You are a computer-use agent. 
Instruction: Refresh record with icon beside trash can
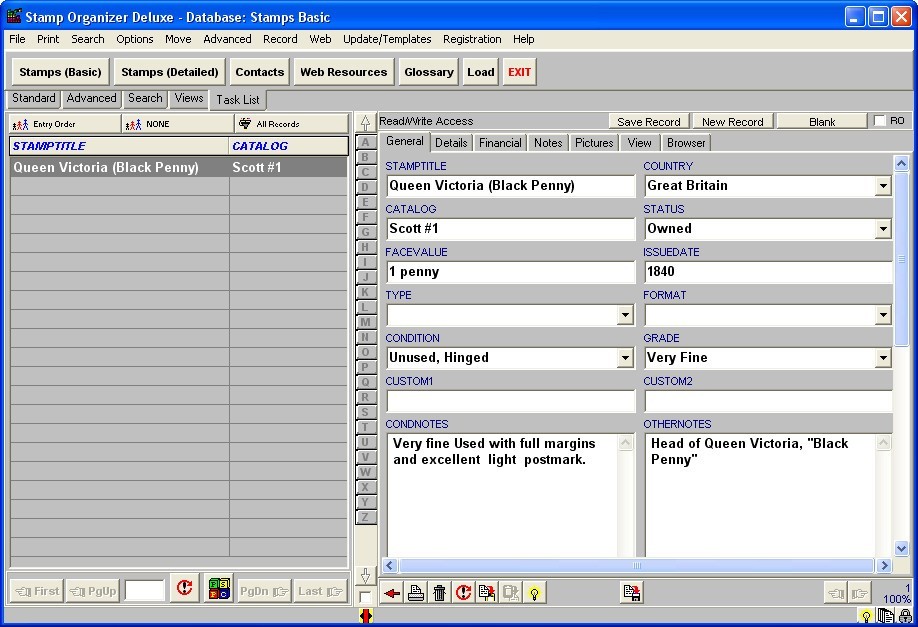[x=463, y=593]
